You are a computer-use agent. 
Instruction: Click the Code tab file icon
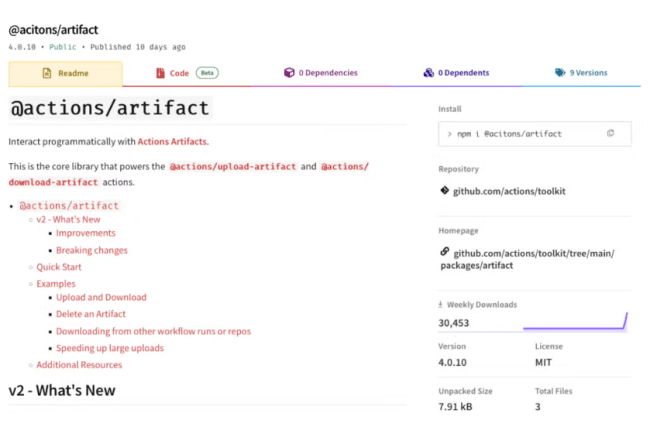[x=159, y=73]
